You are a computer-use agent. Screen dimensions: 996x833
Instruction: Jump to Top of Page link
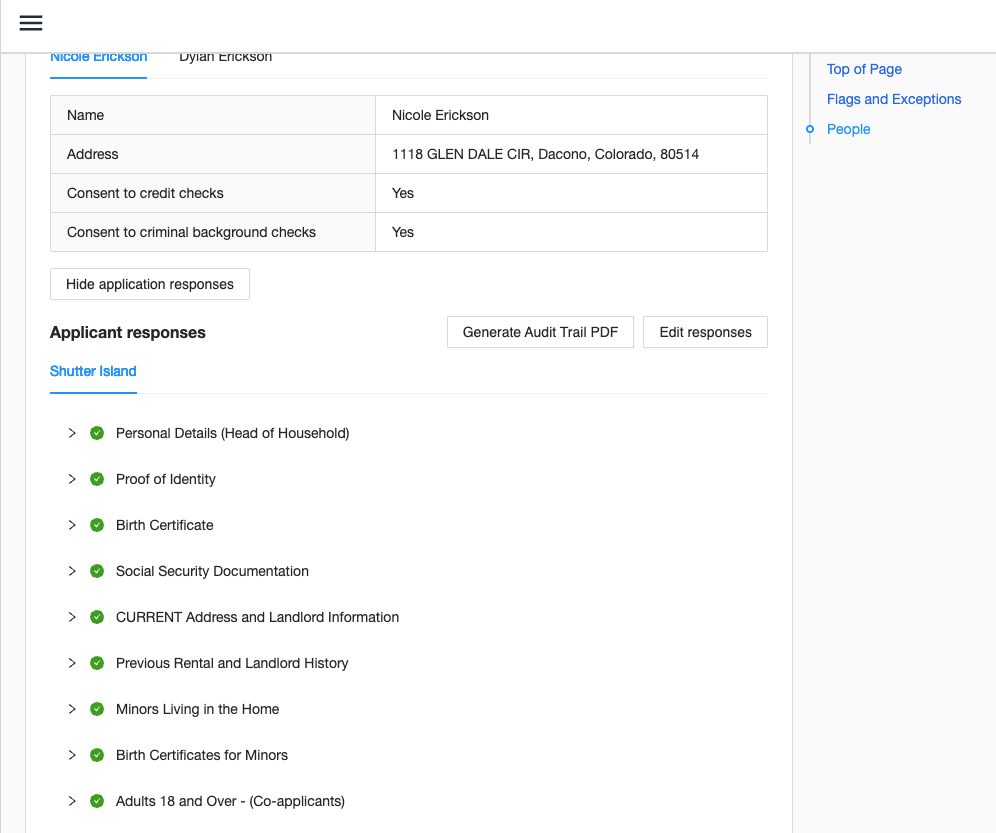[864, 69]
